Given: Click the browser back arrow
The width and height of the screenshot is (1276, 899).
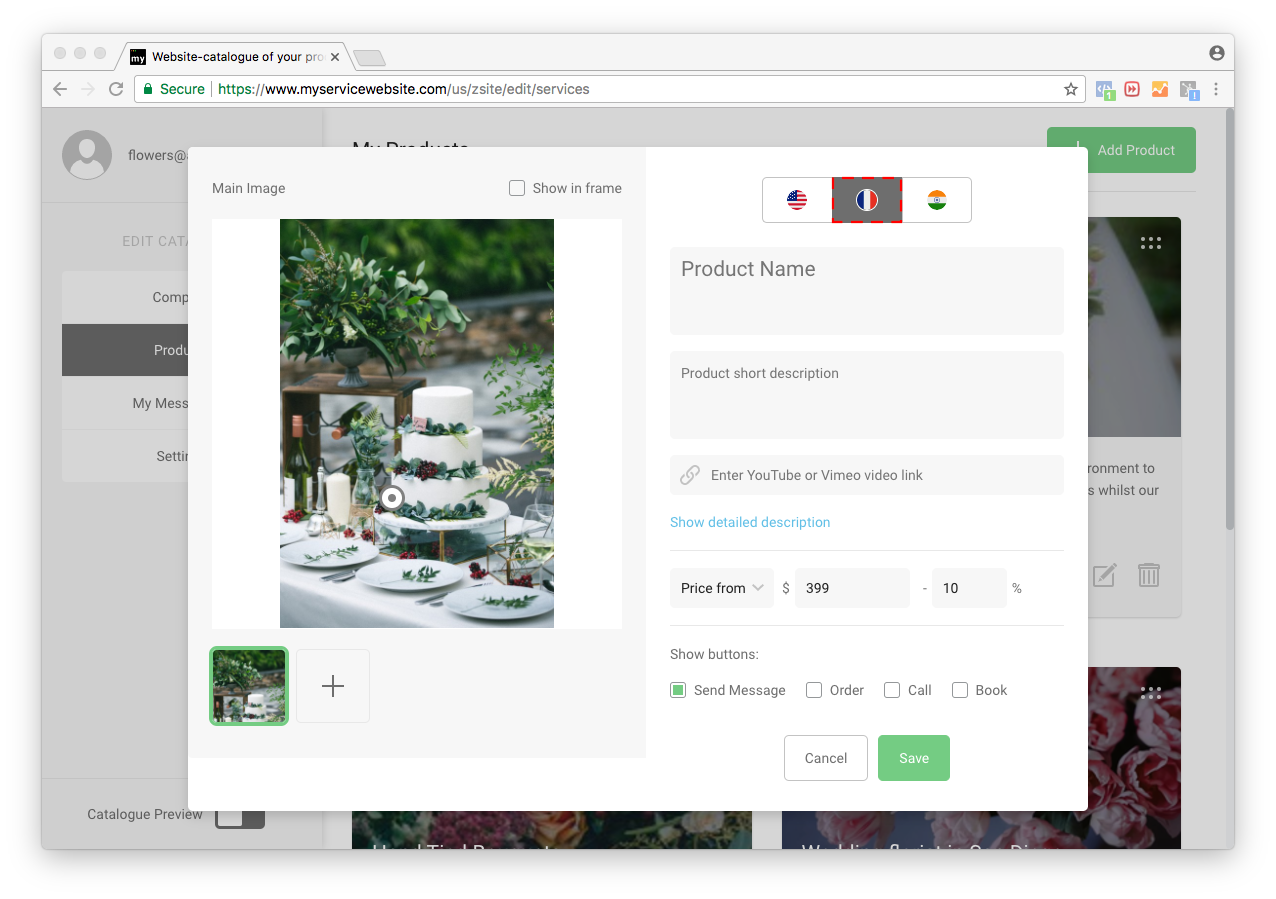Looking at the screenshot, I should coord(60,89).
